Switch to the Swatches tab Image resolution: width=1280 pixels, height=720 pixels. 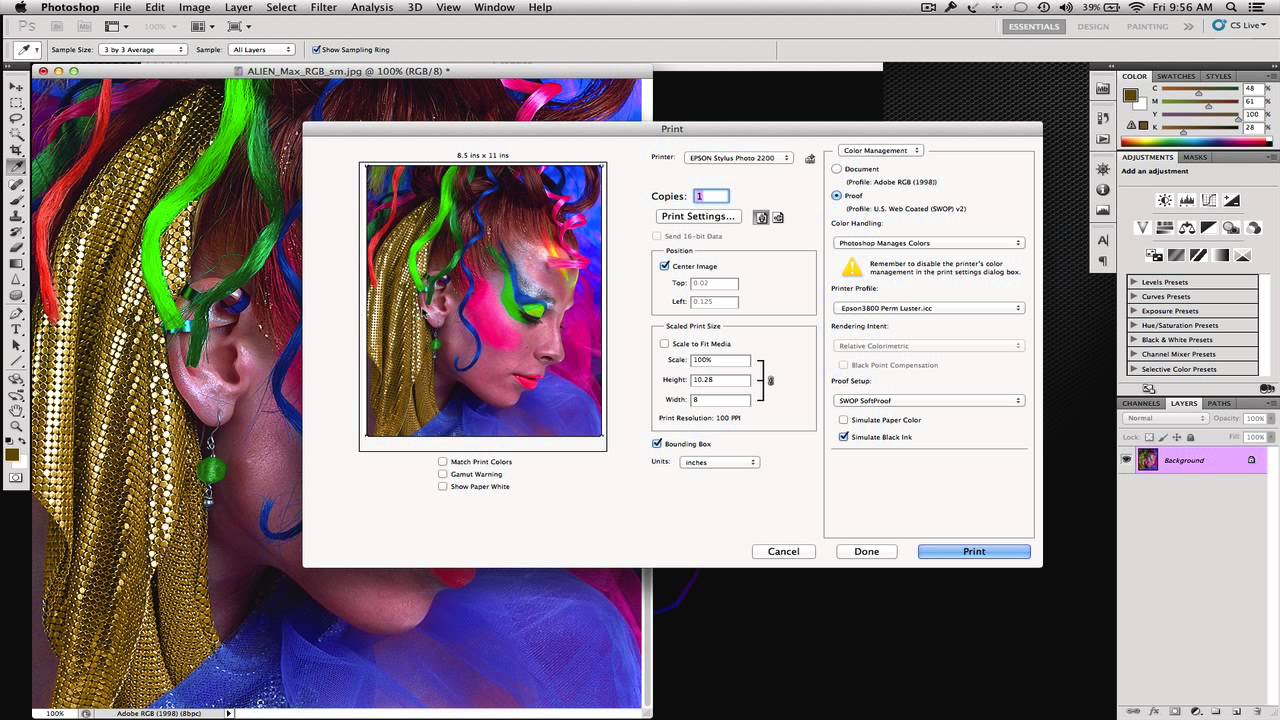coord(1176,76)
